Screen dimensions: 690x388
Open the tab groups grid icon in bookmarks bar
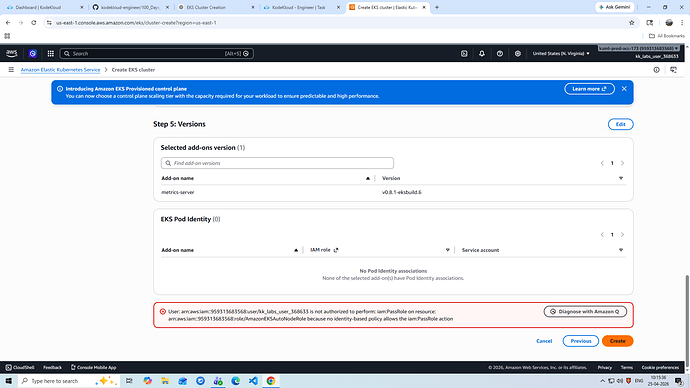(7, 36)
